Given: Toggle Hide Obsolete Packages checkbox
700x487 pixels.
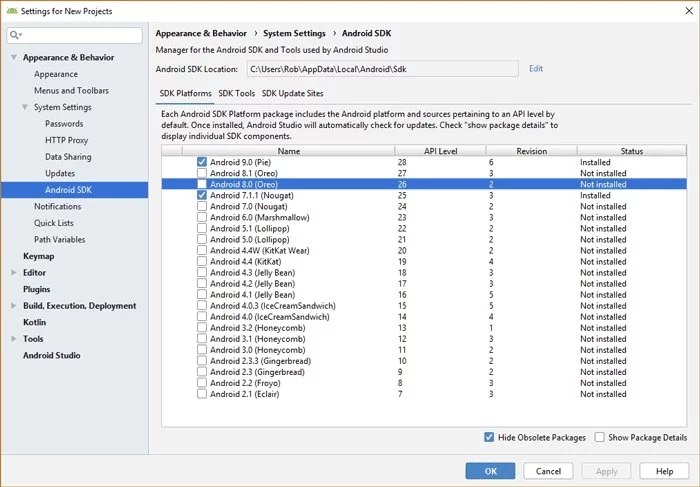Looking at the screenshot, I should (489, 437).
